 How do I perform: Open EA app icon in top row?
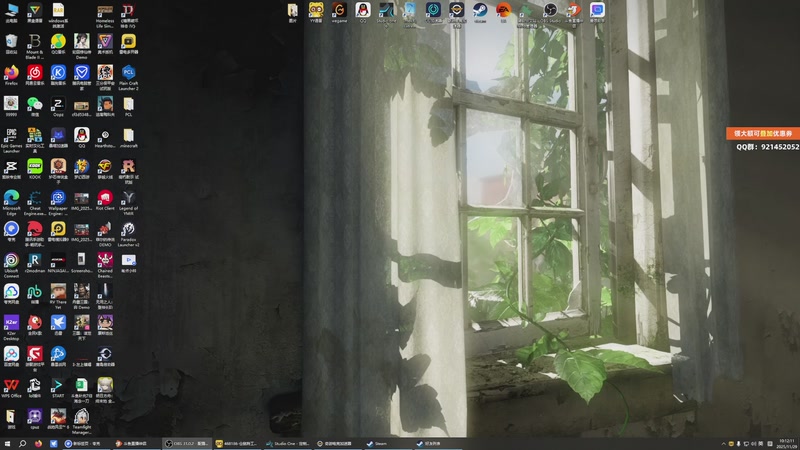coord(503,12)
